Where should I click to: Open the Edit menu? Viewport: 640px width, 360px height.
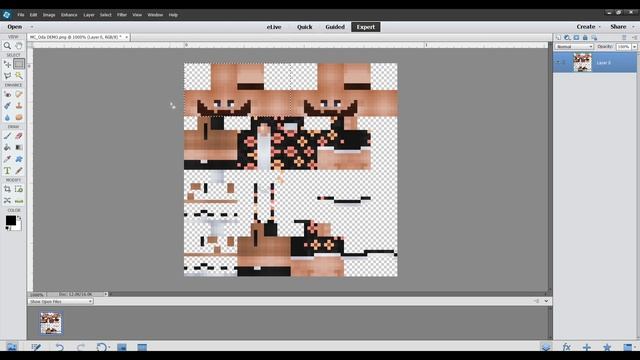33,15
